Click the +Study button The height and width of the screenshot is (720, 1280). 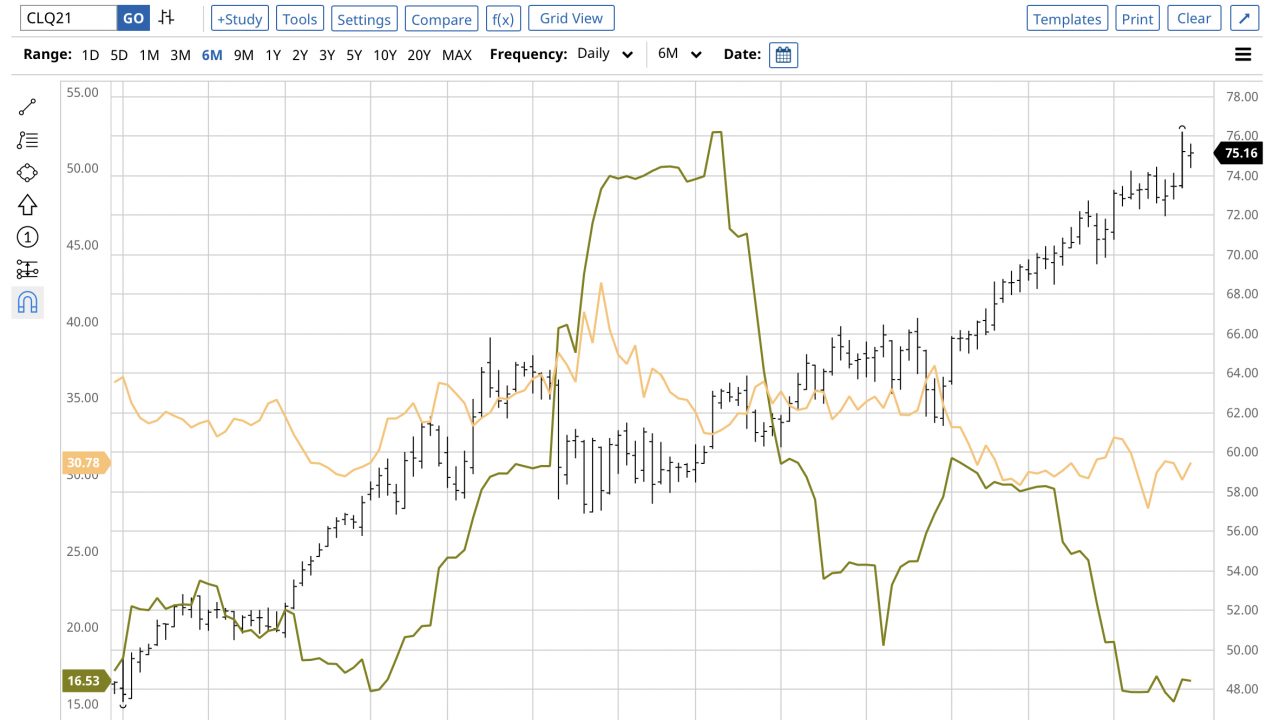click(239, 19)
